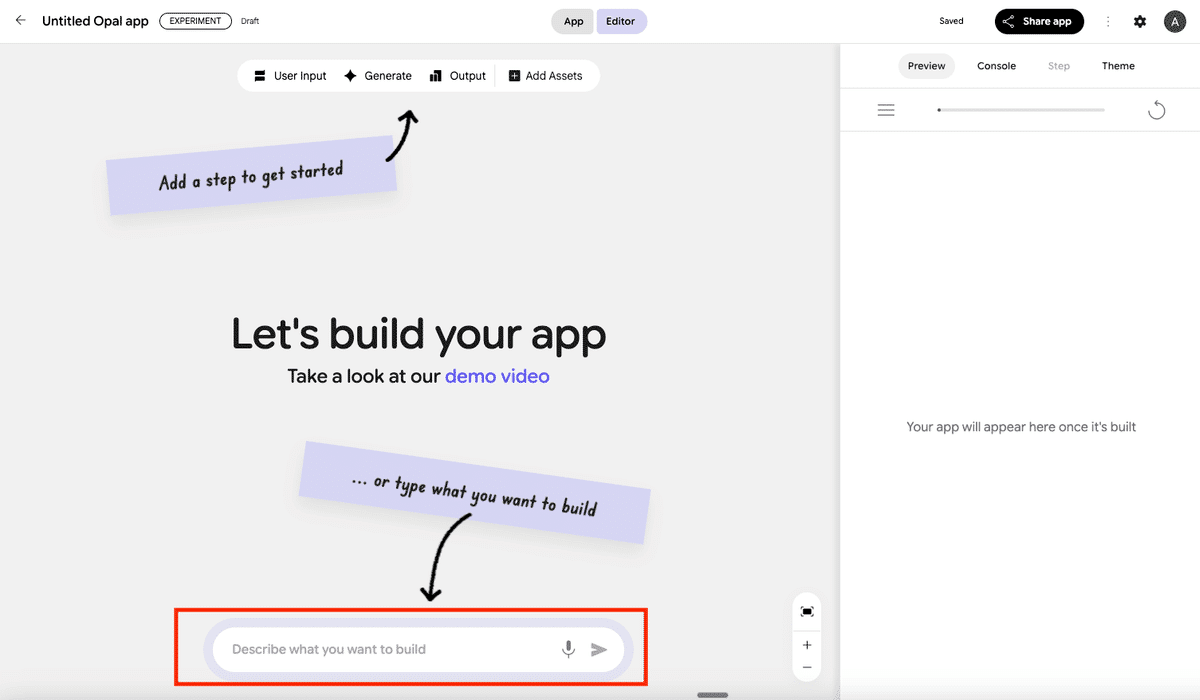
Task: Click the account avatar icon
Action: tap(1175, 21)
